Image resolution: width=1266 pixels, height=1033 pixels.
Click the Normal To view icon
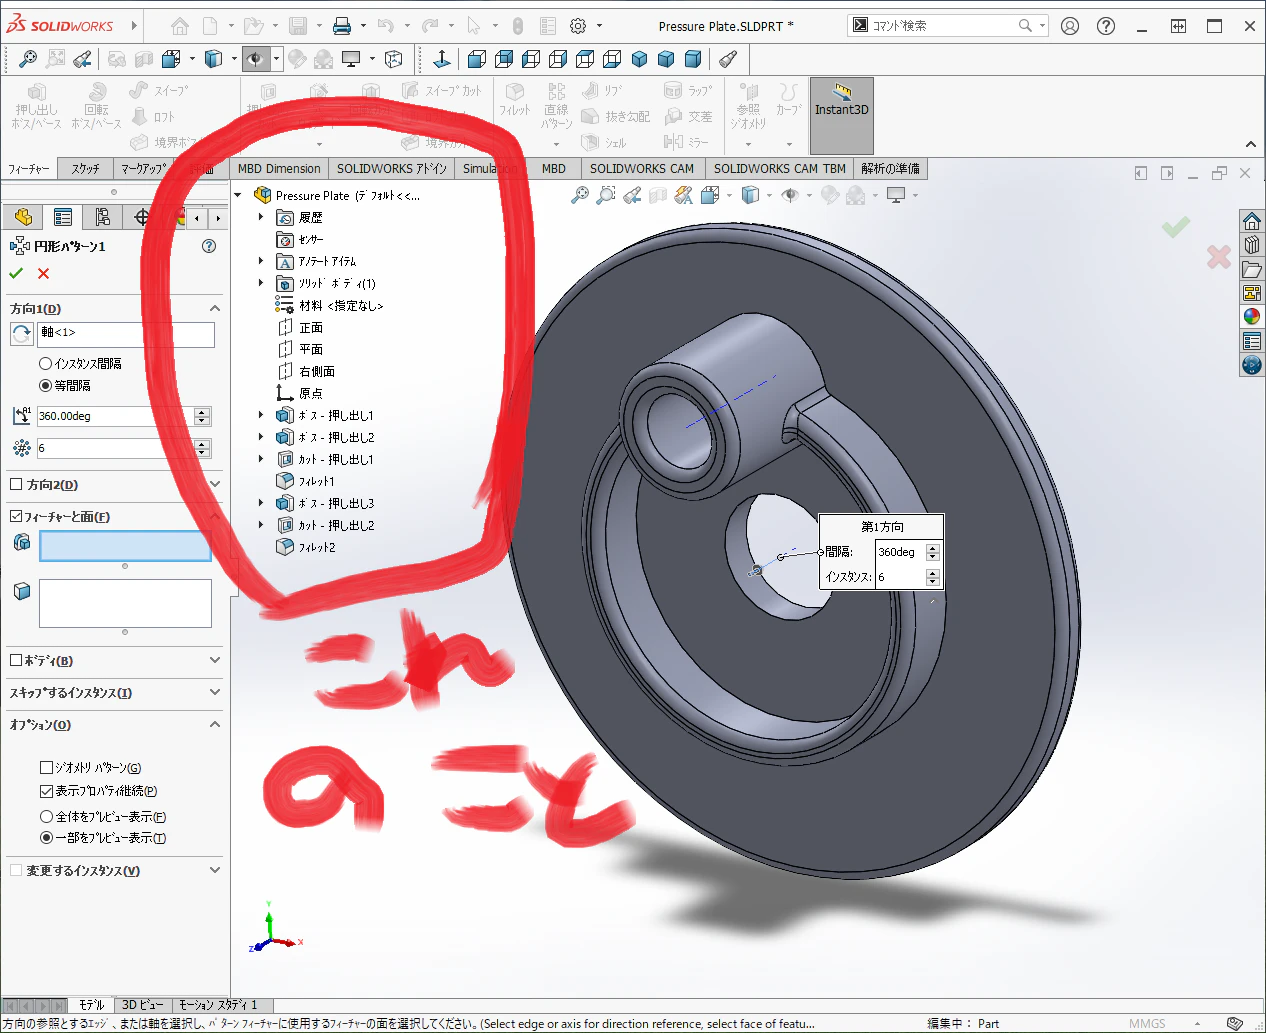click(442, 60)
